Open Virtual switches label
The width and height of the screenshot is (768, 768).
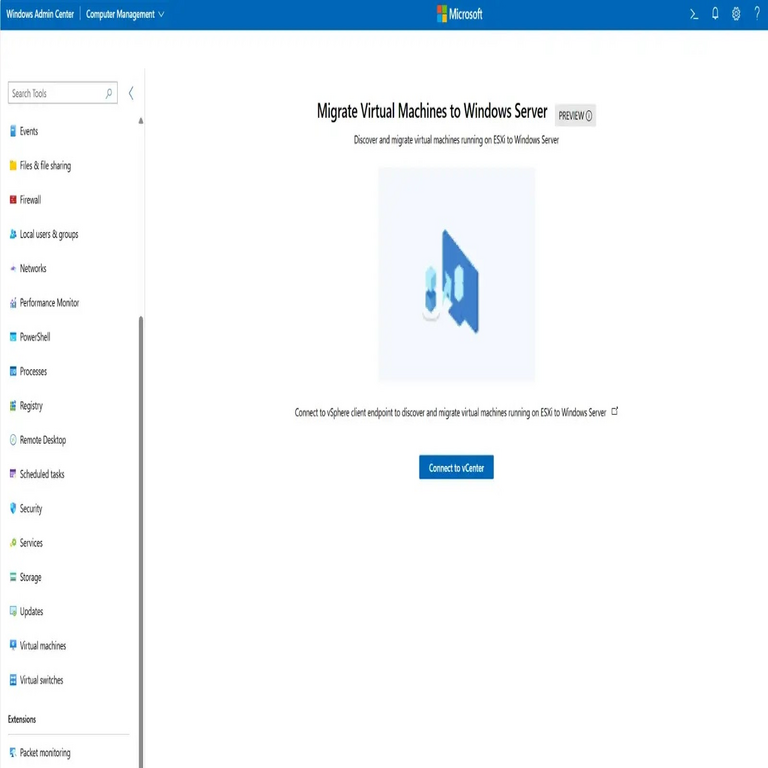point(42,680)
